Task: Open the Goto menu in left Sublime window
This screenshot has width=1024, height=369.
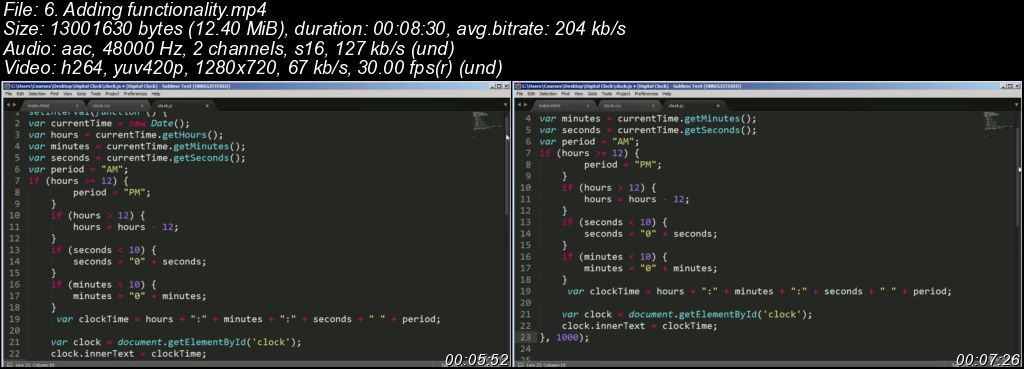Action: (81, 93)
